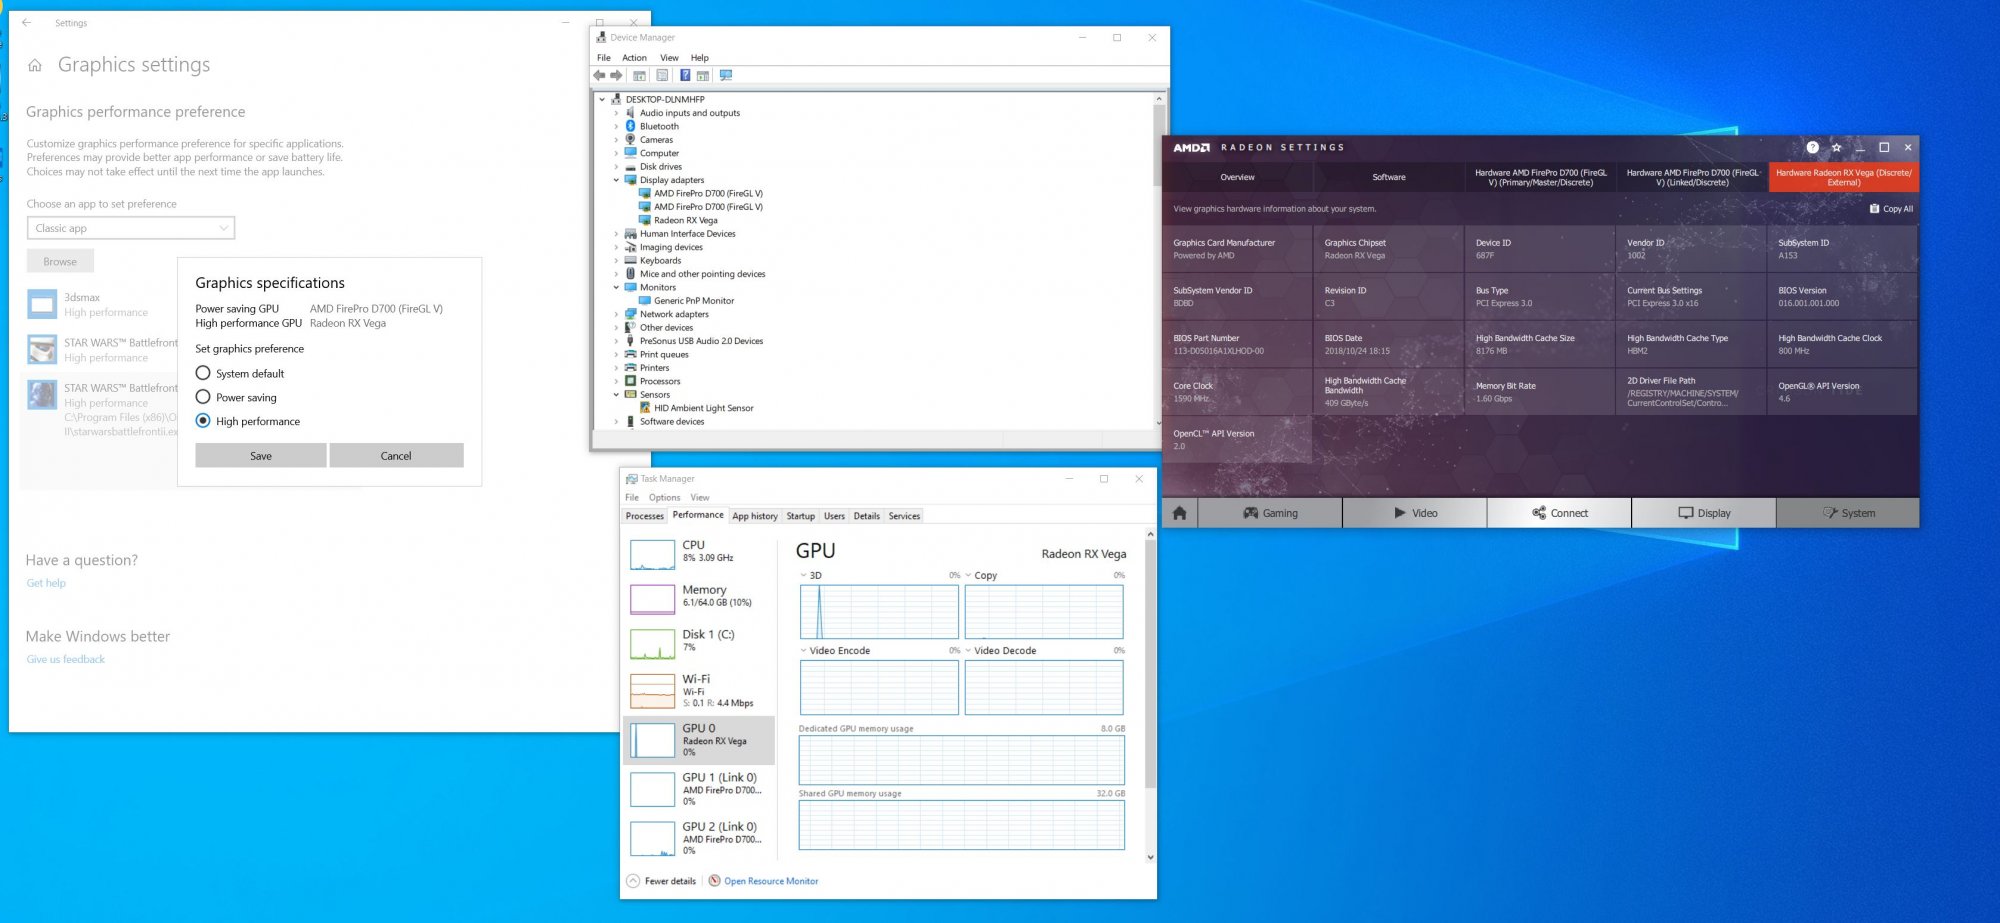
Task: Open the Software tab in Radeon Settings
Action: coord(1389,177)
